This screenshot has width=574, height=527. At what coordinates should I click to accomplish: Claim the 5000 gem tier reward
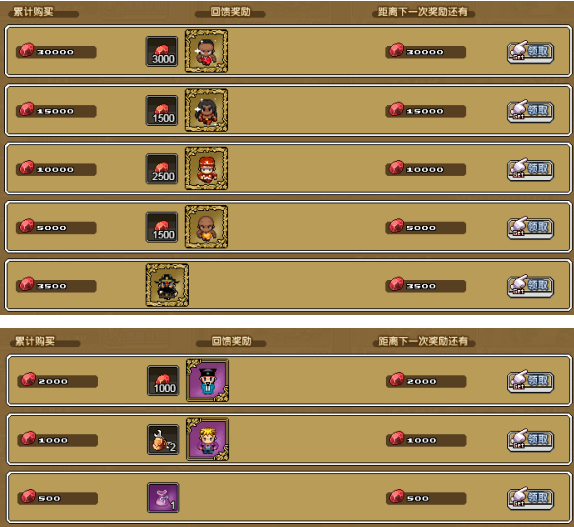530,228
